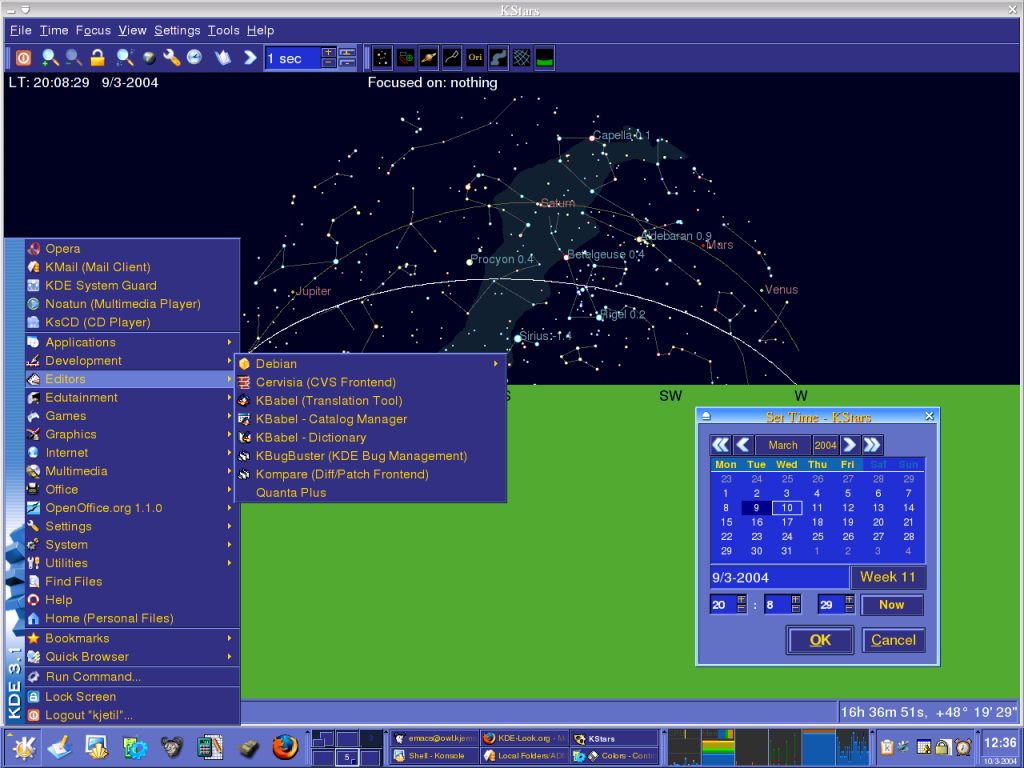This screenshot has height=768, width=1024.
Task: Launch KBugBuster (KDE Bug Management)
Action: [x=371, y=456]
